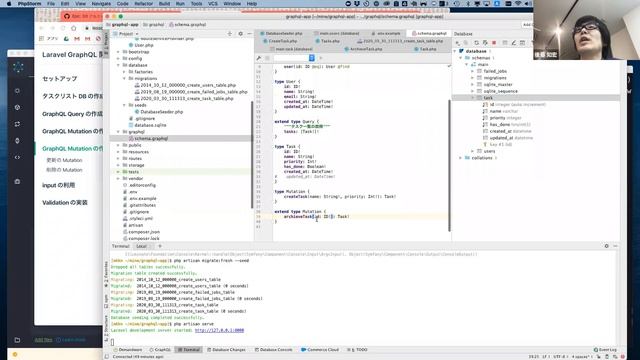Click the browser home icon
Viewport: 640px width, 360px height.
click(x=73, y=28)
